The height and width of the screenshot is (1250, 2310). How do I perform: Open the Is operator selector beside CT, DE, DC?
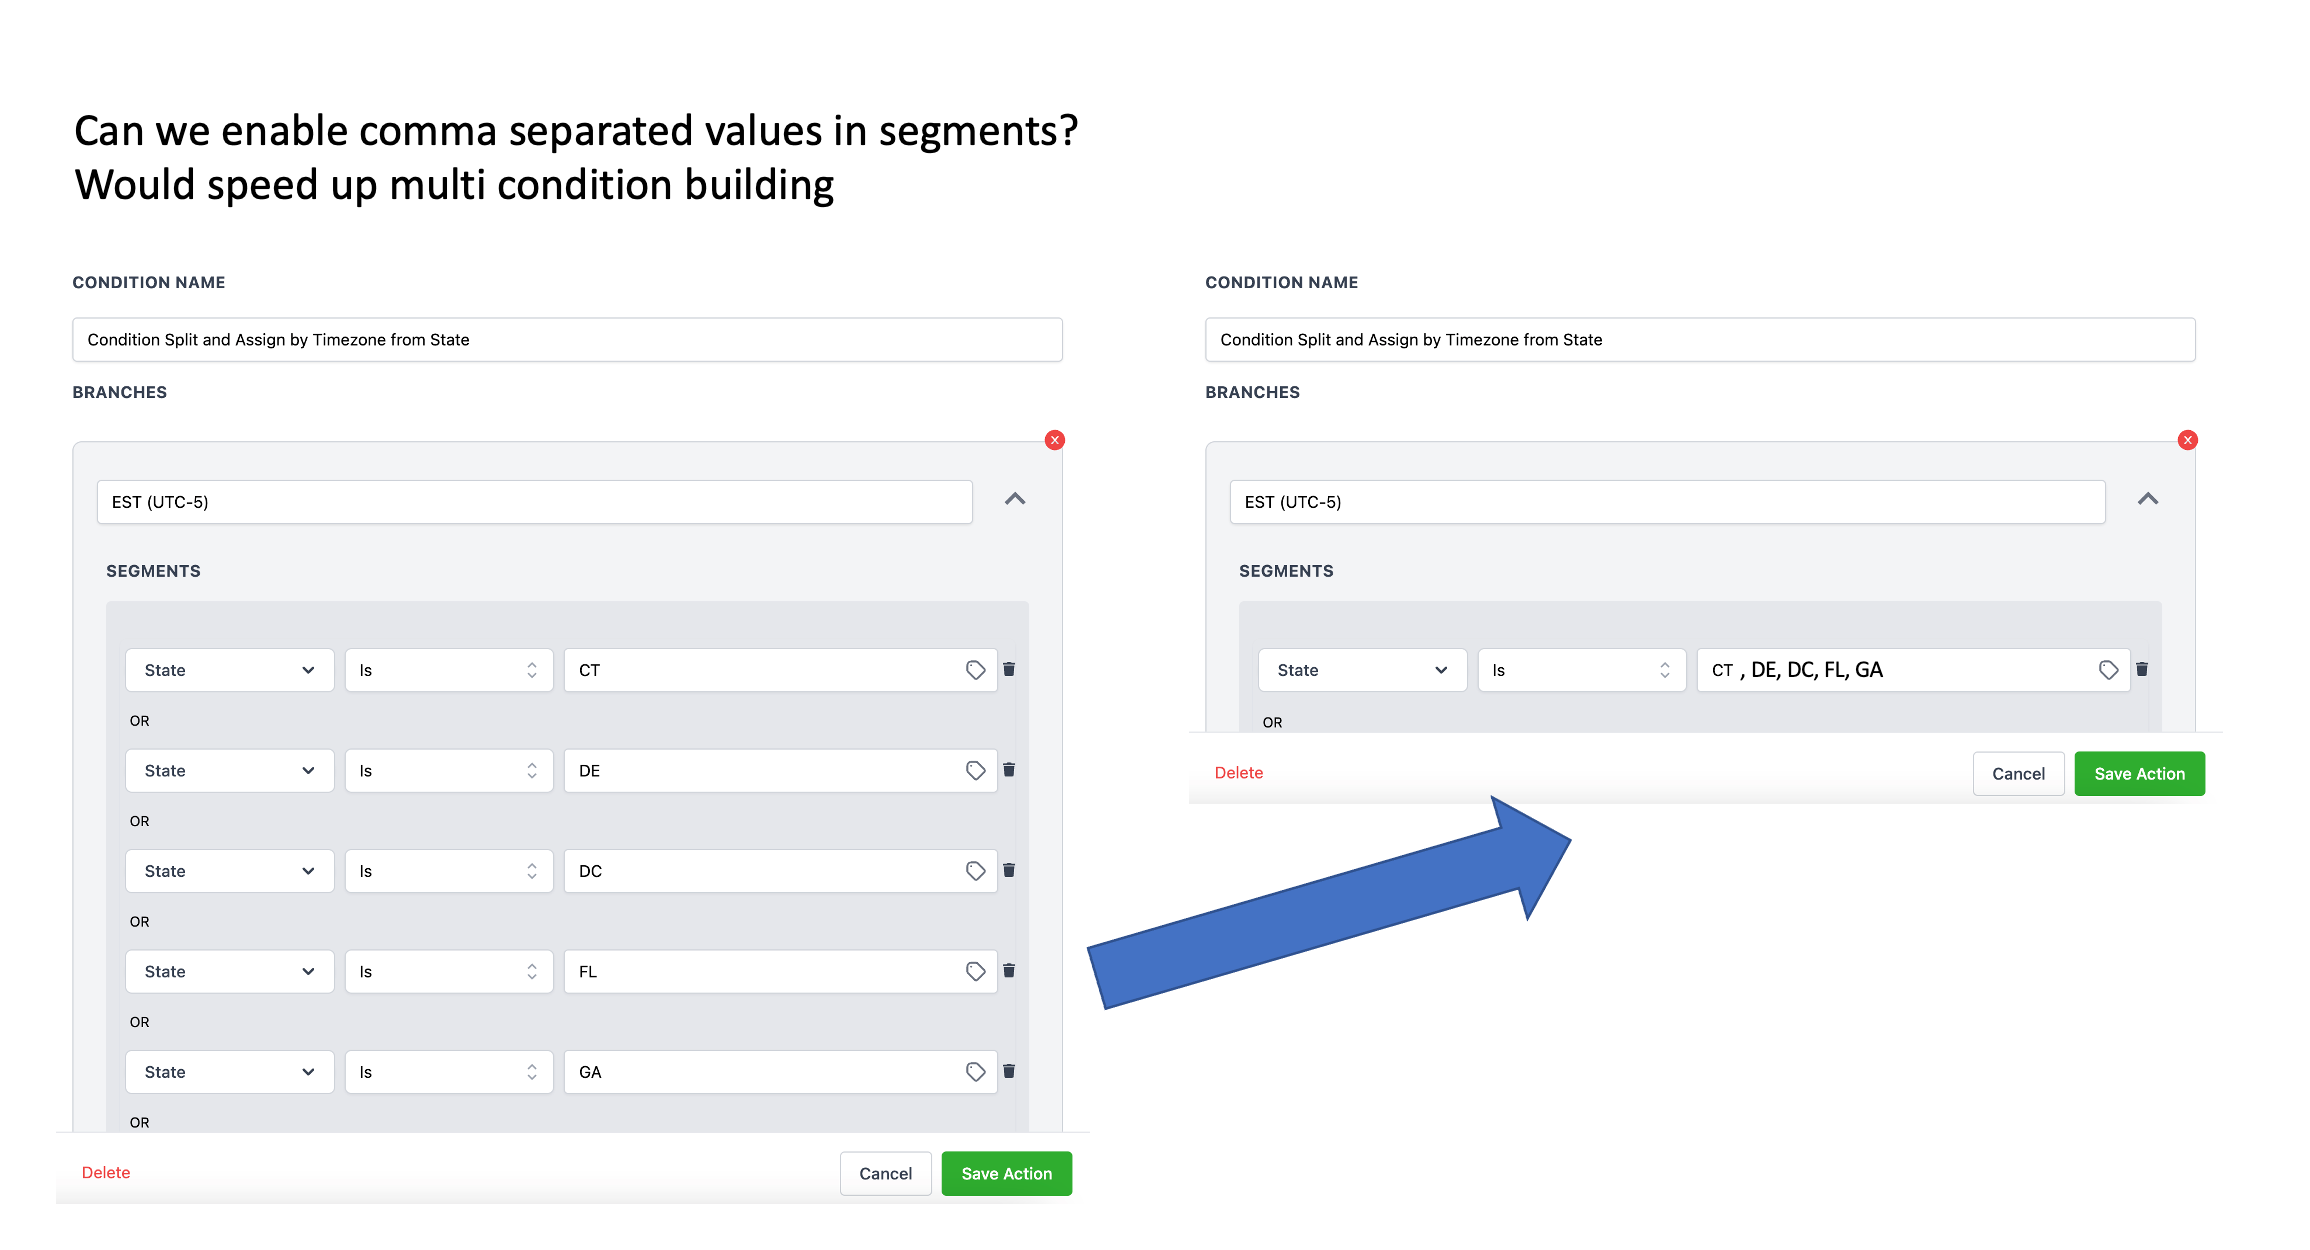[1581, 670]
